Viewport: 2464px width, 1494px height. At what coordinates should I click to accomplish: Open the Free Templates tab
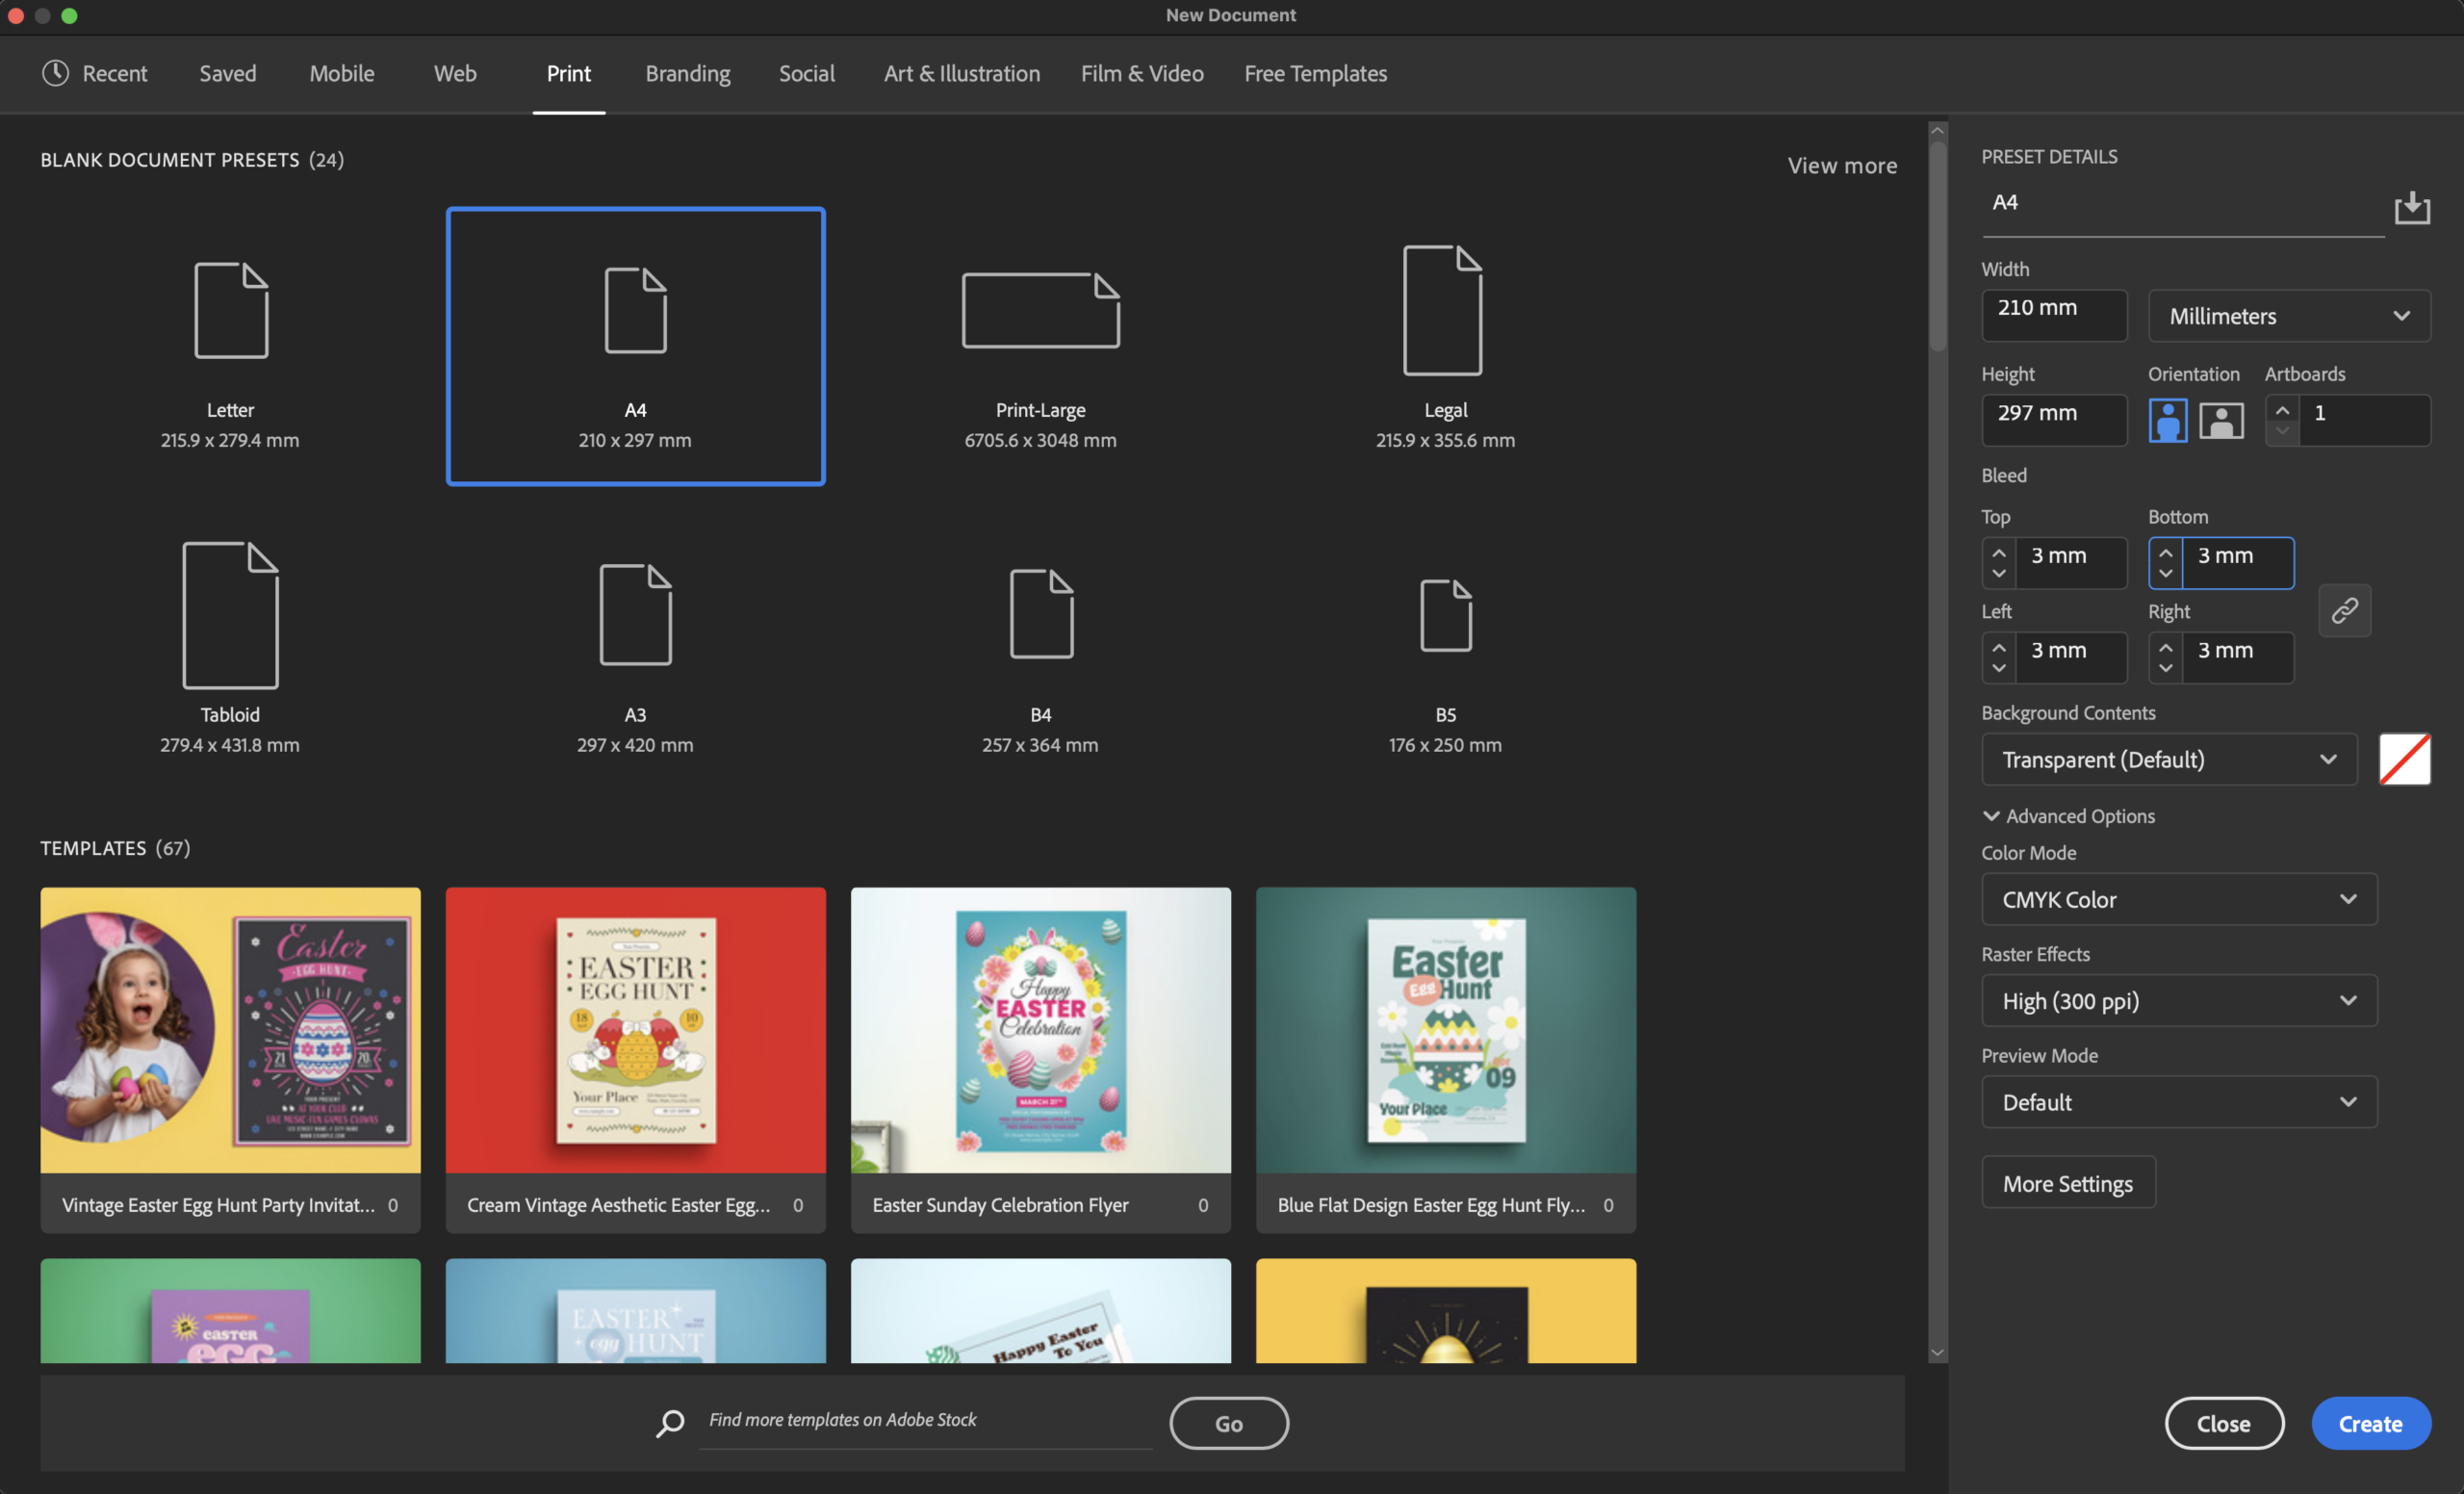pyautogui.click(x=1315, y=73)
